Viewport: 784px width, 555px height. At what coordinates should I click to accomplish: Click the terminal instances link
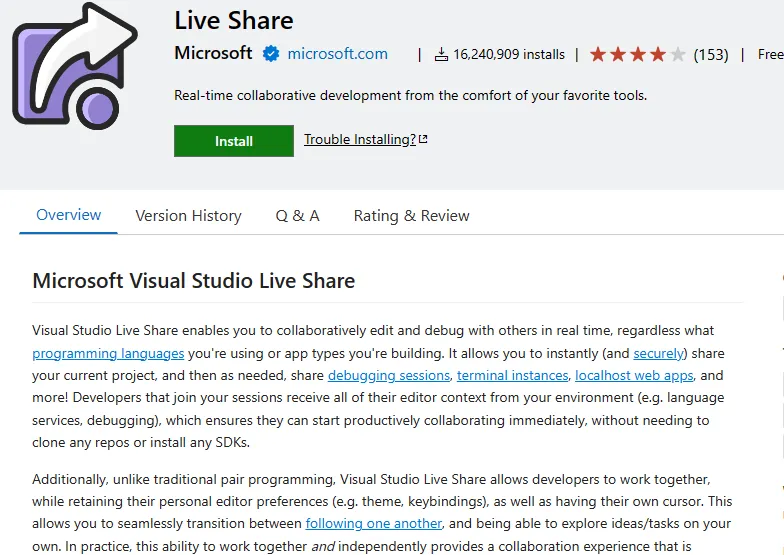coord(513,376)
